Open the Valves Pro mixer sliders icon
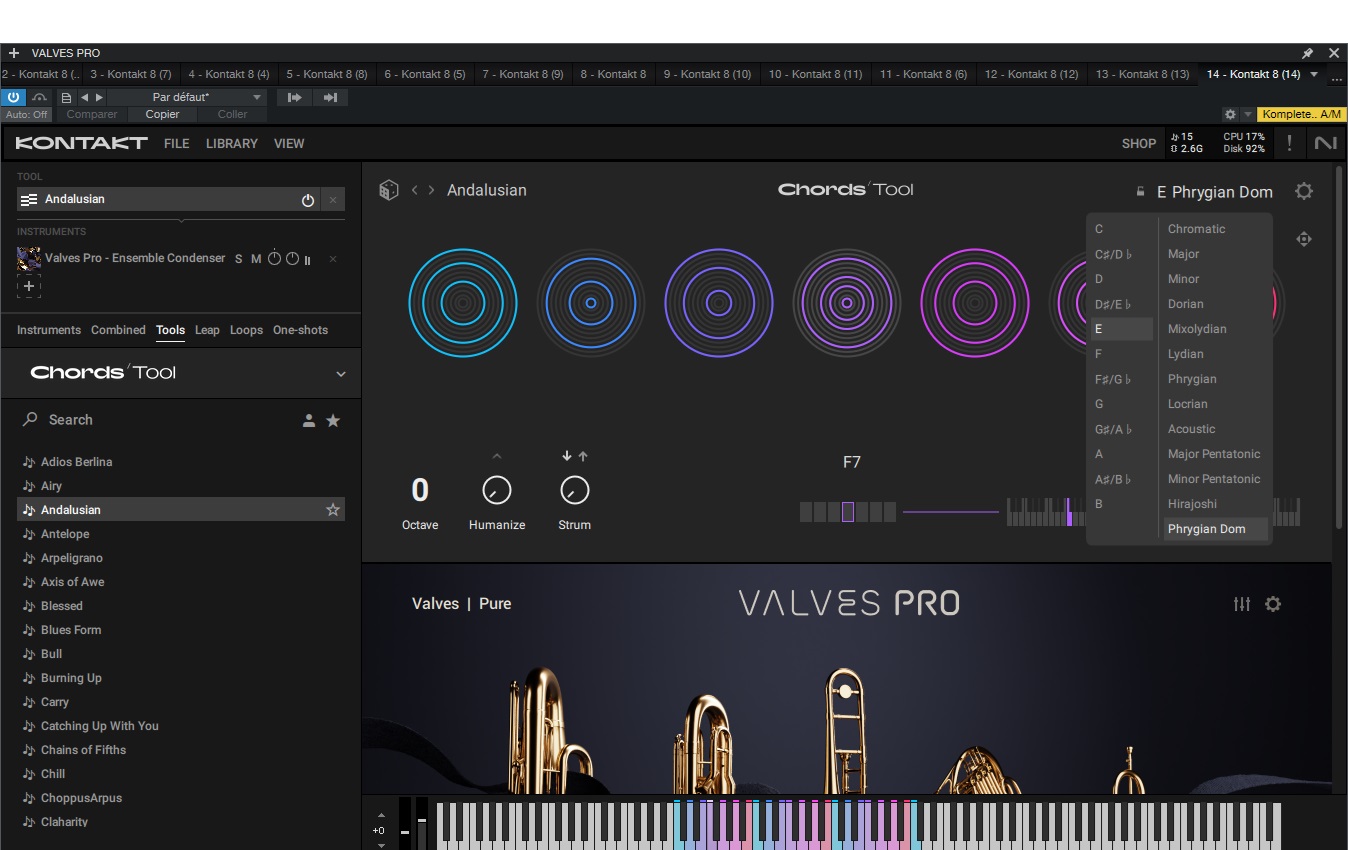The image size is (1348, 850). click(x=1242, y=604)
